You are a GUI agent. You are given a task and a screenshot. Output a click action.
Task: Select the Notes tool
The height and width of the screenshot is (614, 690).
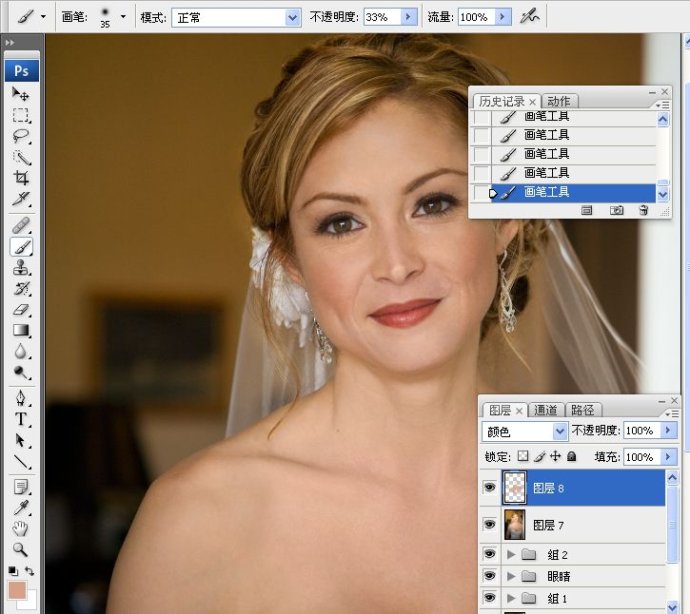20,487
